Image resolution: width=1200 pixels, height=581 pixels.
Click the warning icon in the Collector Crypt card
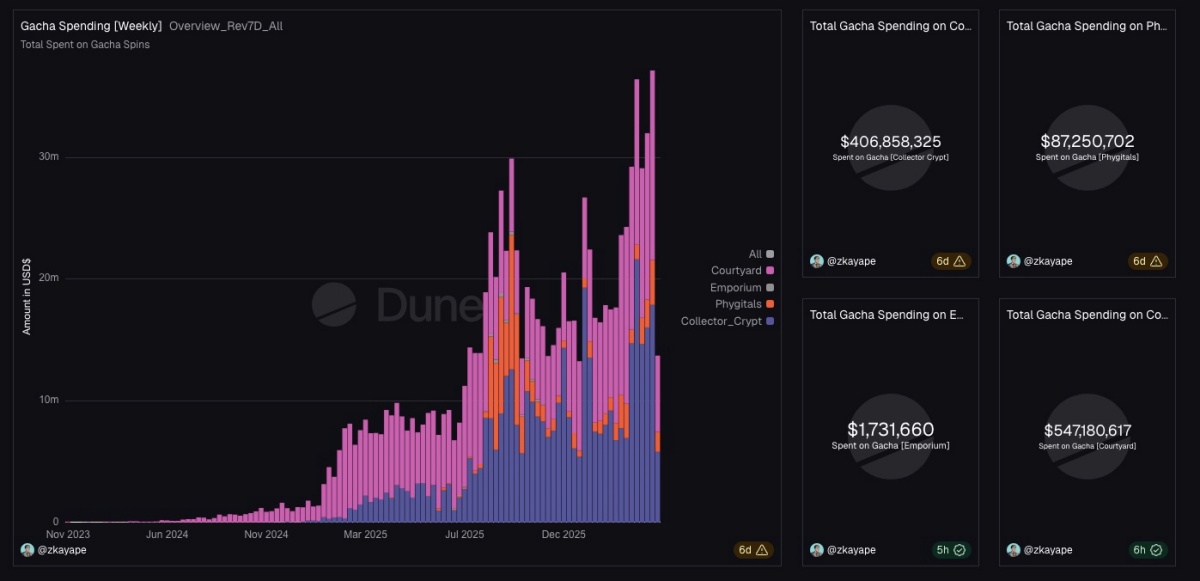[959, 261]
